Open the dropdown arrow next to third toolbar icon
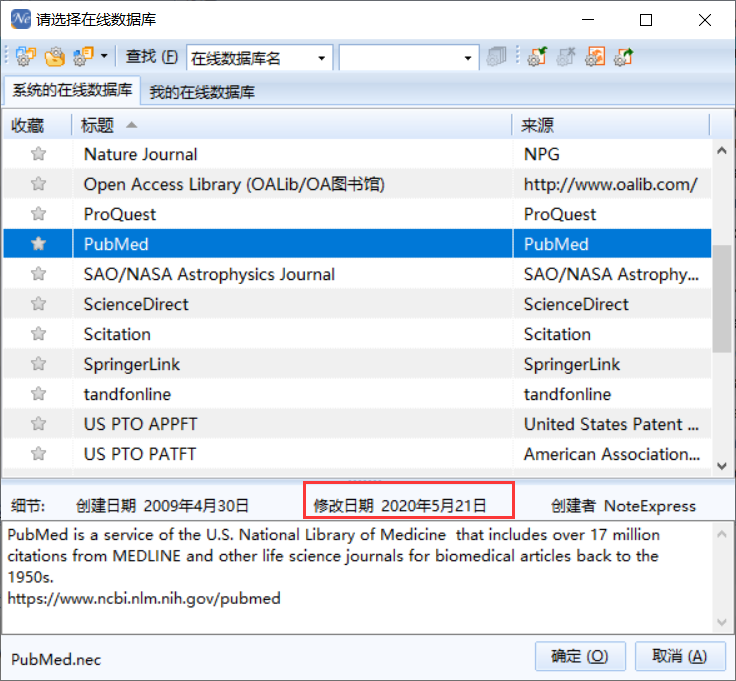Screen dimensions: 736x681 click(x=104, y=57)
